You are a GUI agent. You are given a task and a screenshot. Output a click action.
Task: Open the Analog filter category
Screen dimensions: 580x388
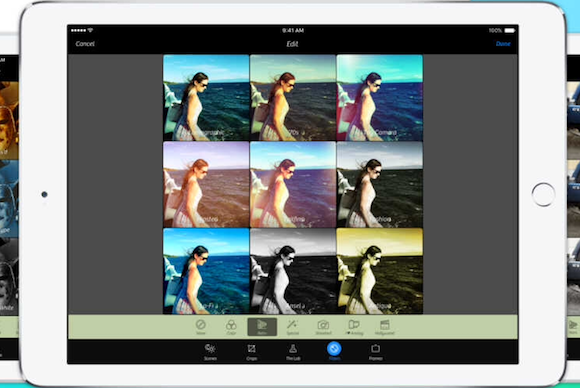click(x=354, y=327)
